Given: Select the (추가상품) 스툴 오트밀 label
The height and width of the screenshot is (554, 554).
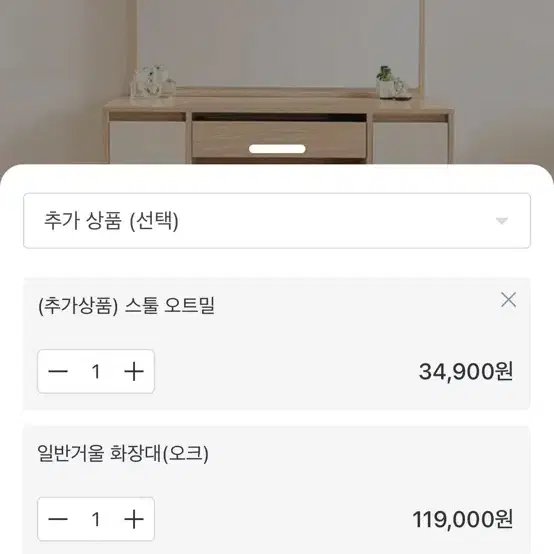Looking at the screenshot, I should [126, 306].
